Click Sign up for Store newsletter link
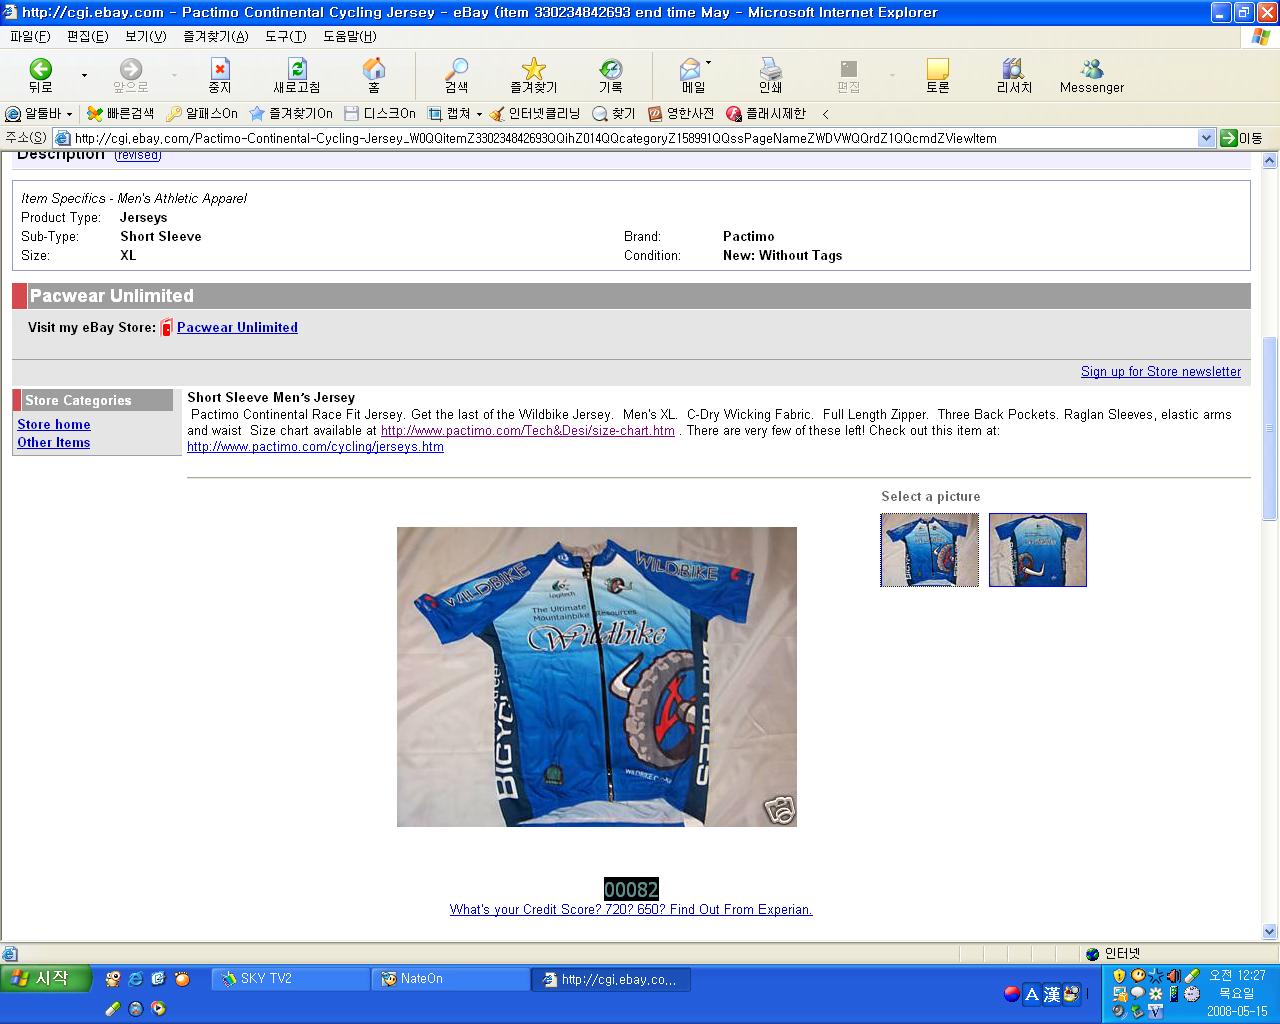This screenshot has width=1280, height=1024. tap(1161, 371)
